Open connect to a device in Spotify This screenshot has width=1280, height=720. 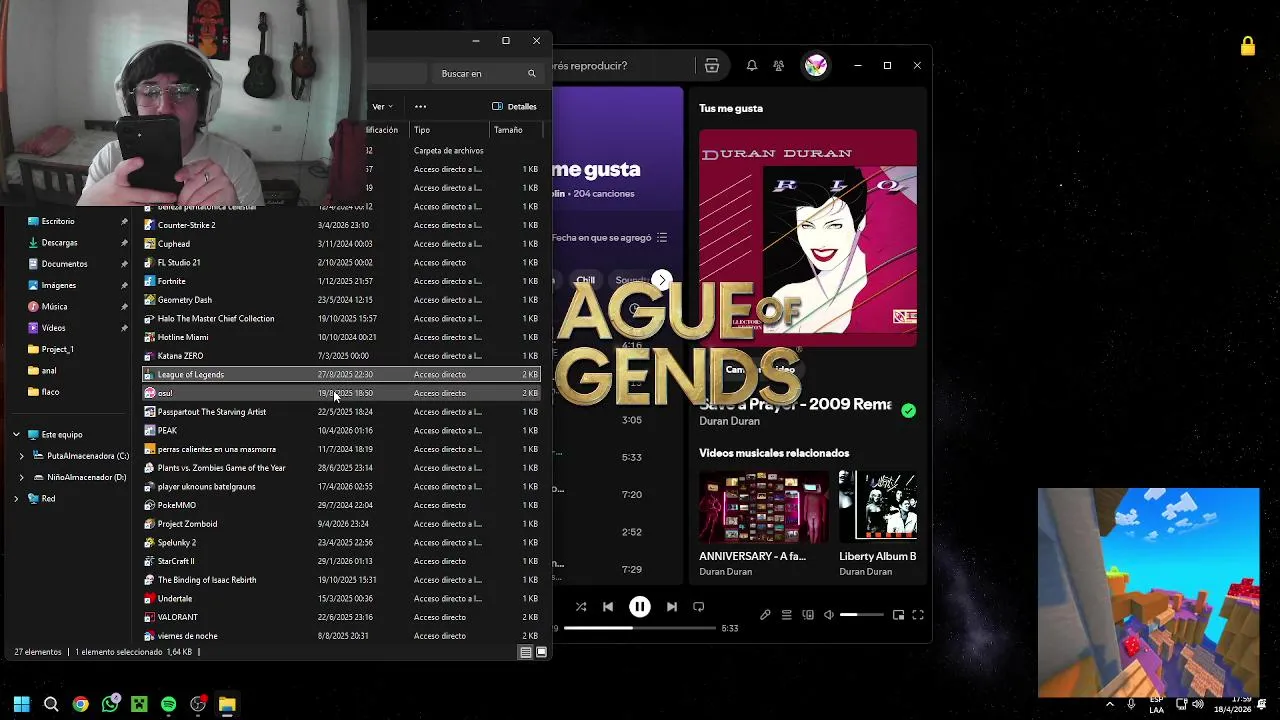[808, 615]
